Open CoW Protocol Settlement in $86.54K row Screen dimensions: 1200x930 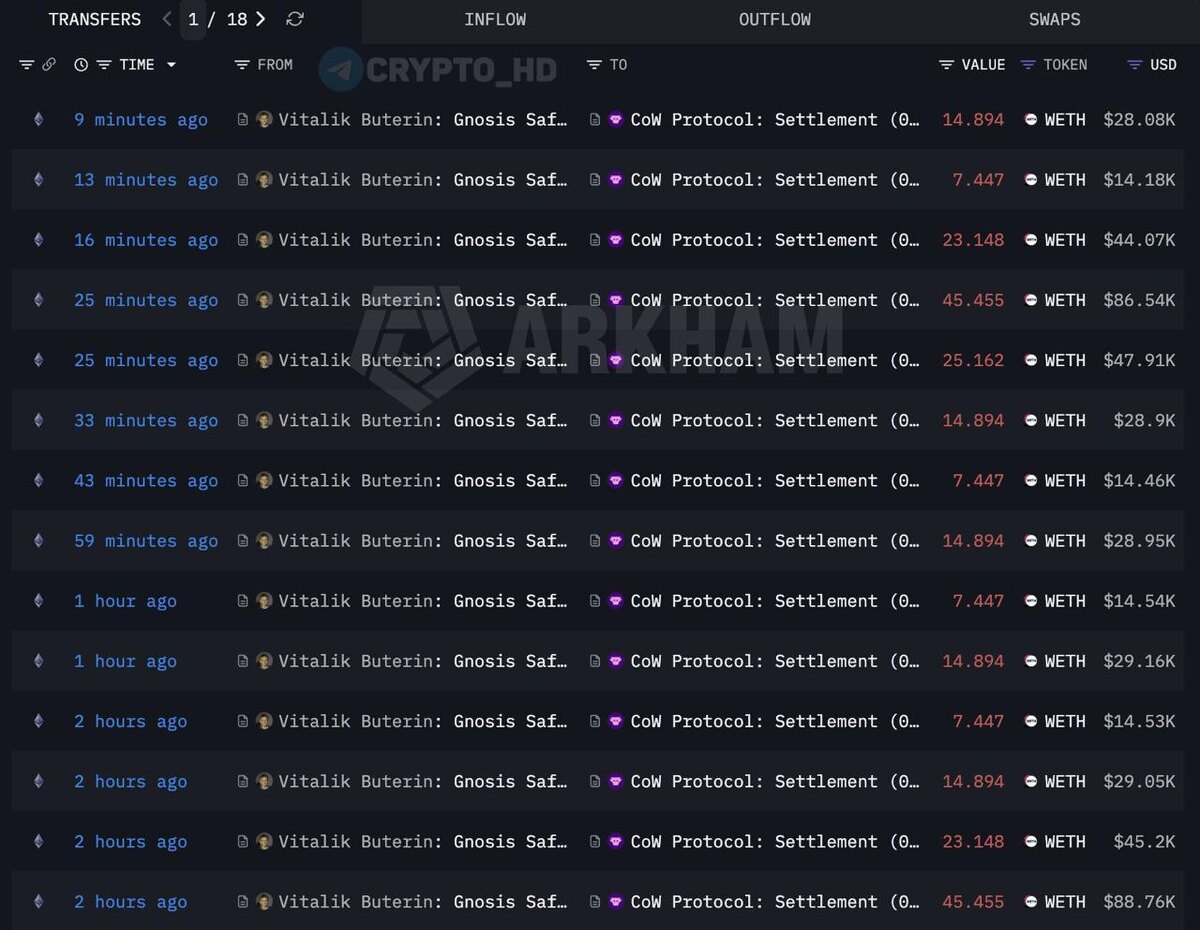pos(775,299)
